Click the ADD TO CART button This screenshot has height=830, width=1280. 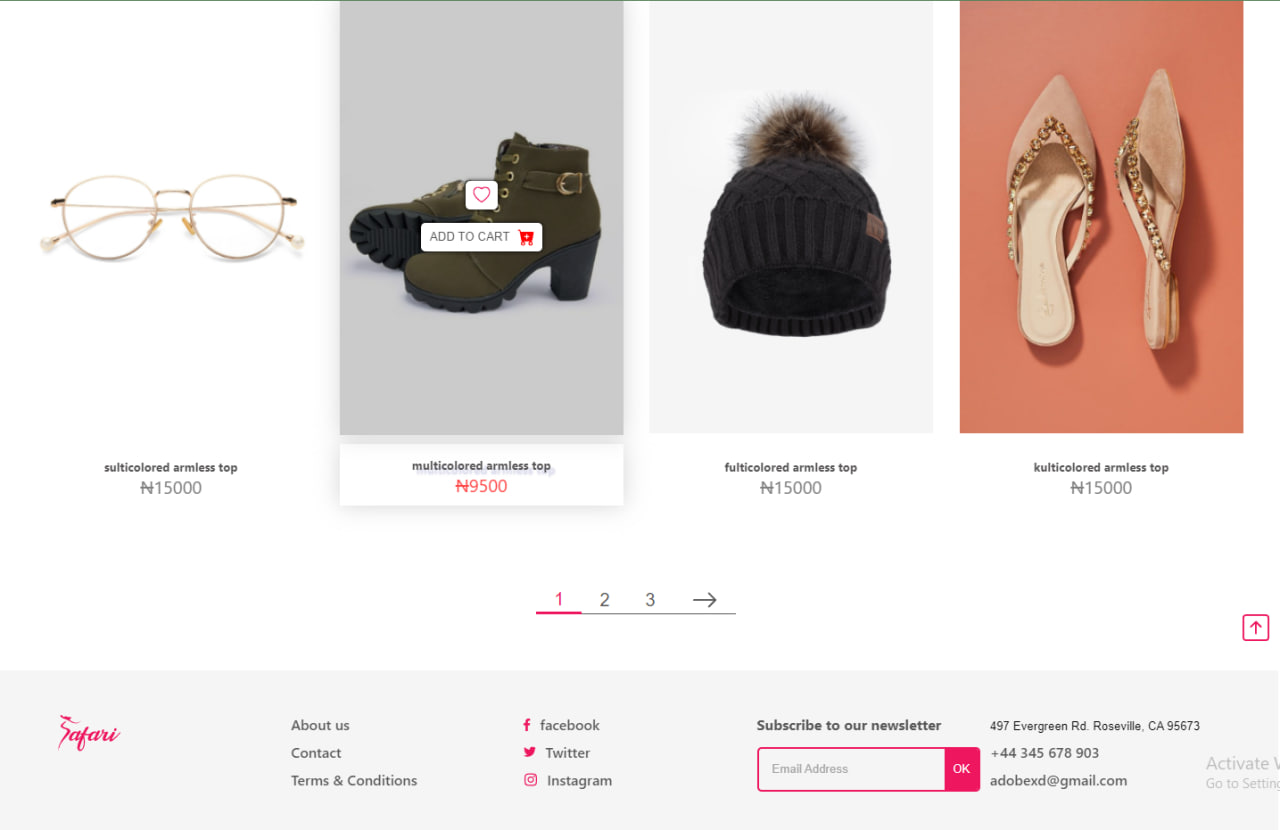(x=481, y=237)
